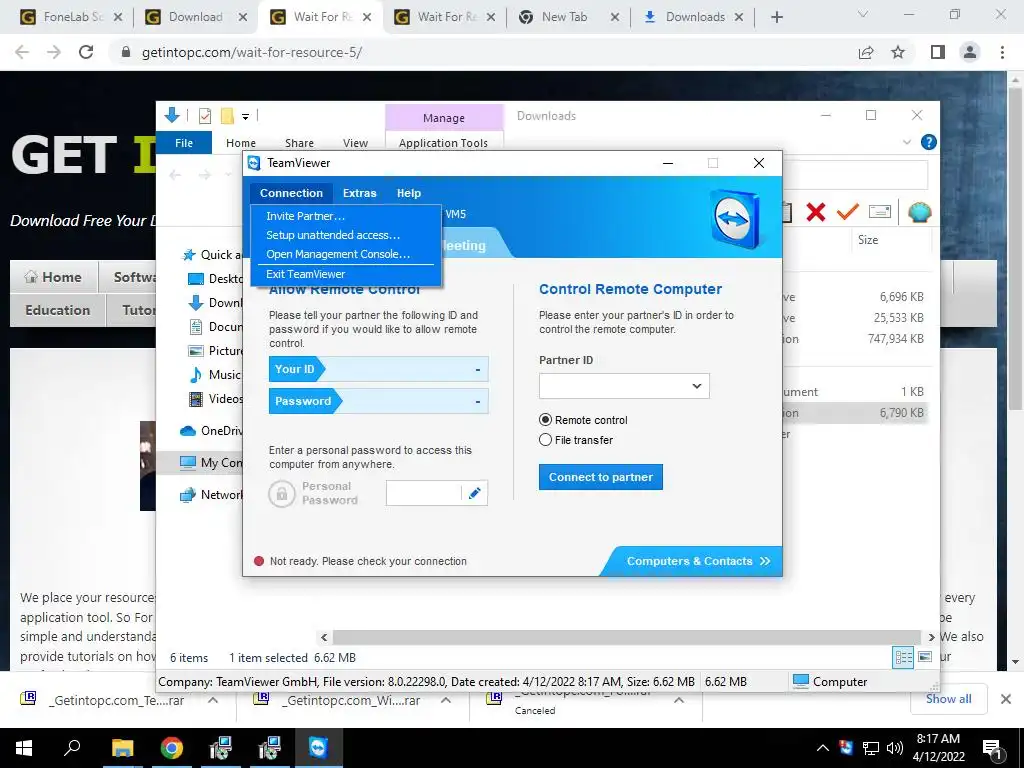Image resolution: width=1024 pixels, height=768 pixels.
Task: Click the Manage contextual tab in Explorer
Action: click(444, 118)
